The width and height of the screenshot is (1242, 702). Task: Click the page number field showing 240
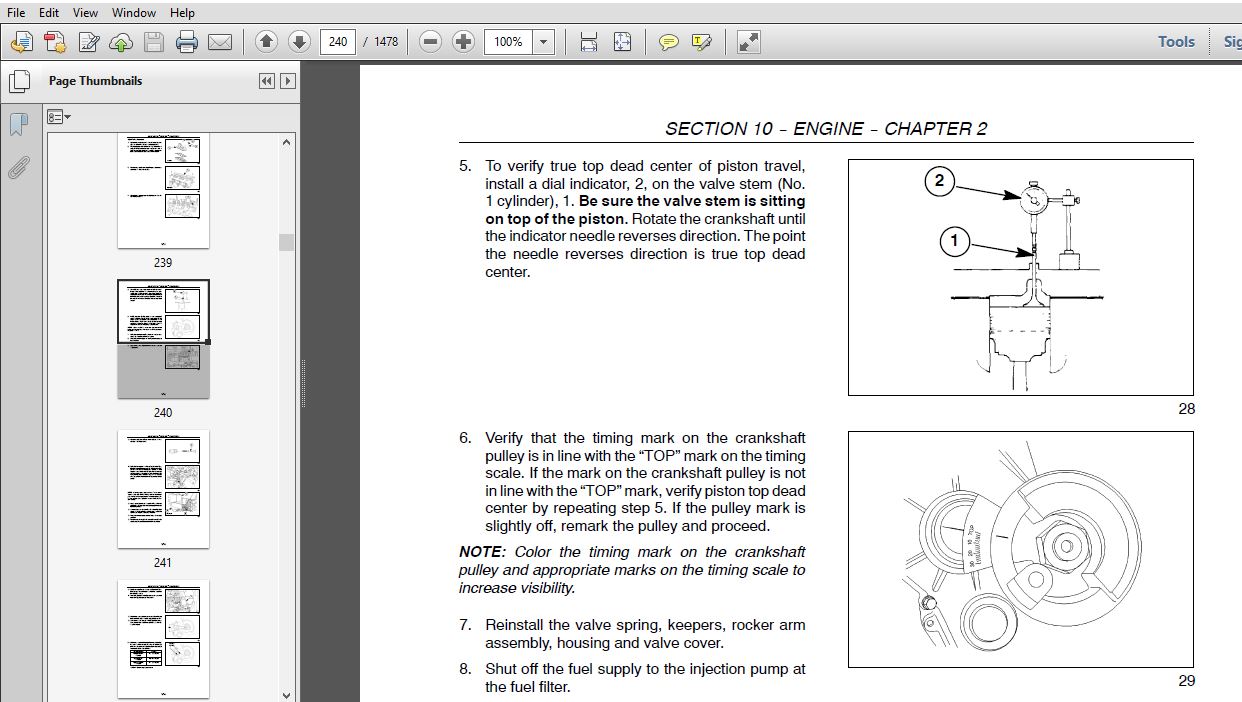click(338, 42)
